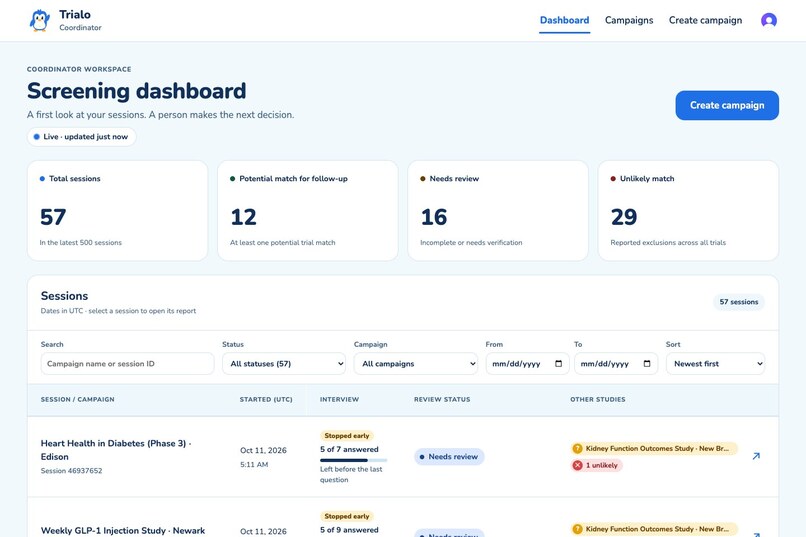
Task: Click the 1 unlikely badge
Action: 596,465
